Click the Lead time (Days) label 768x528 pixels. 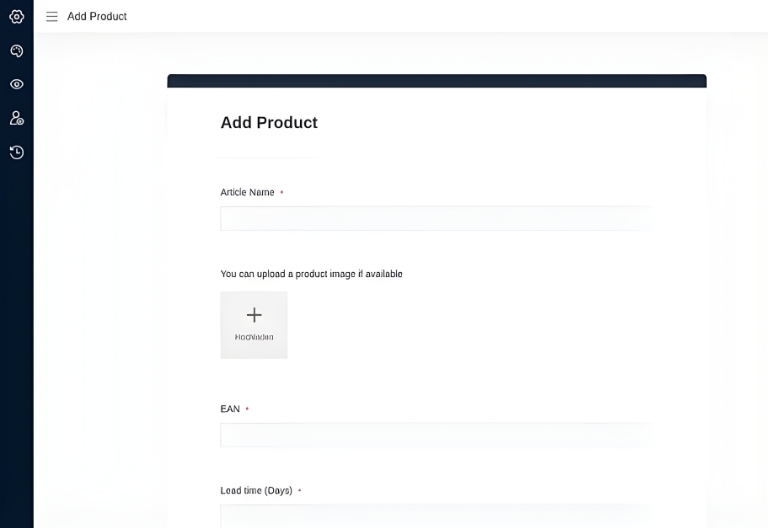(256, 491)
